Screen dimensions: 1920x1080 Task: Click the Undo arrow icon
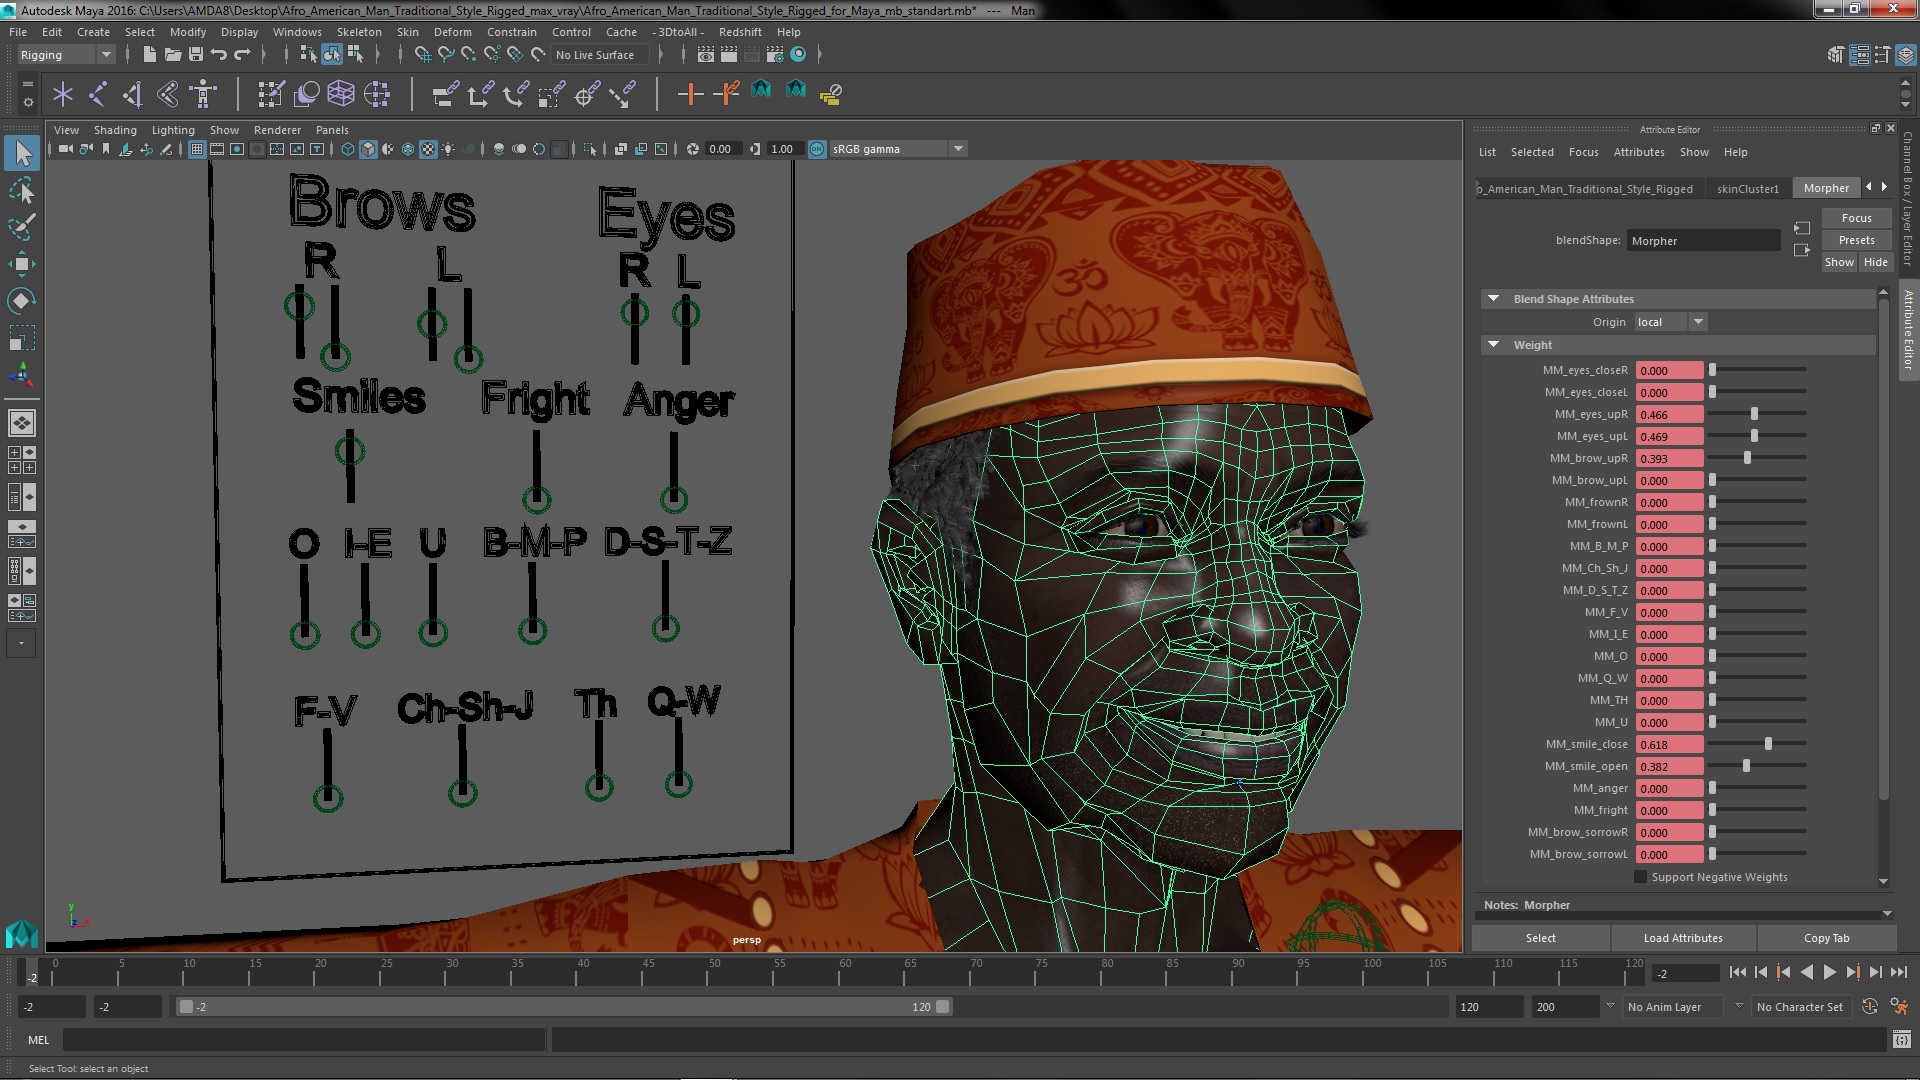pyautogui.click(x=218, y=55)
